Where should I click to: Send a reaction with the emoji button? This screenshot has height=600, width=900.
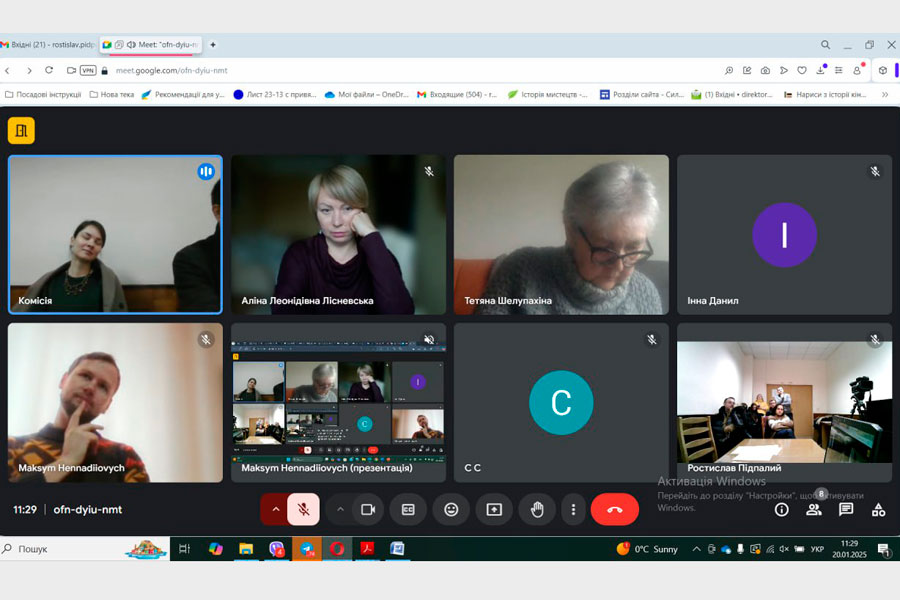(x=451, y=509)
